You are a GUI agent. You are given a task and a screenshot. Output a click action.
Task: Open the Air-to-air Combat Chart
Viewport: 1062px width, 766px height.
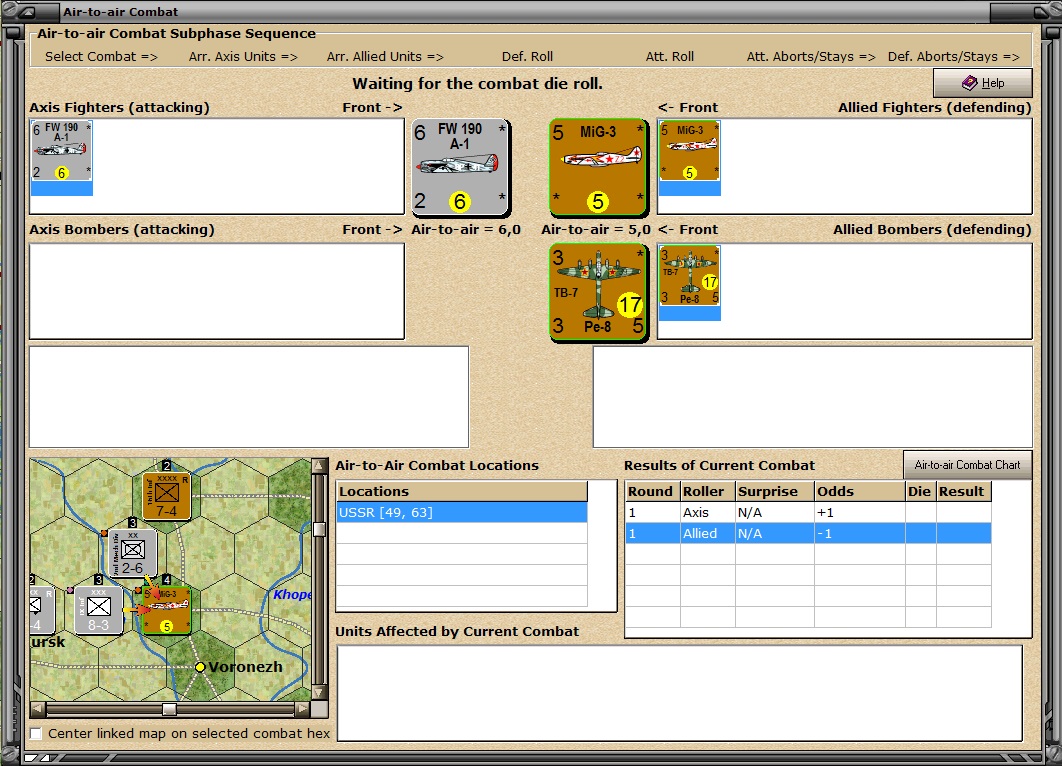967,465
